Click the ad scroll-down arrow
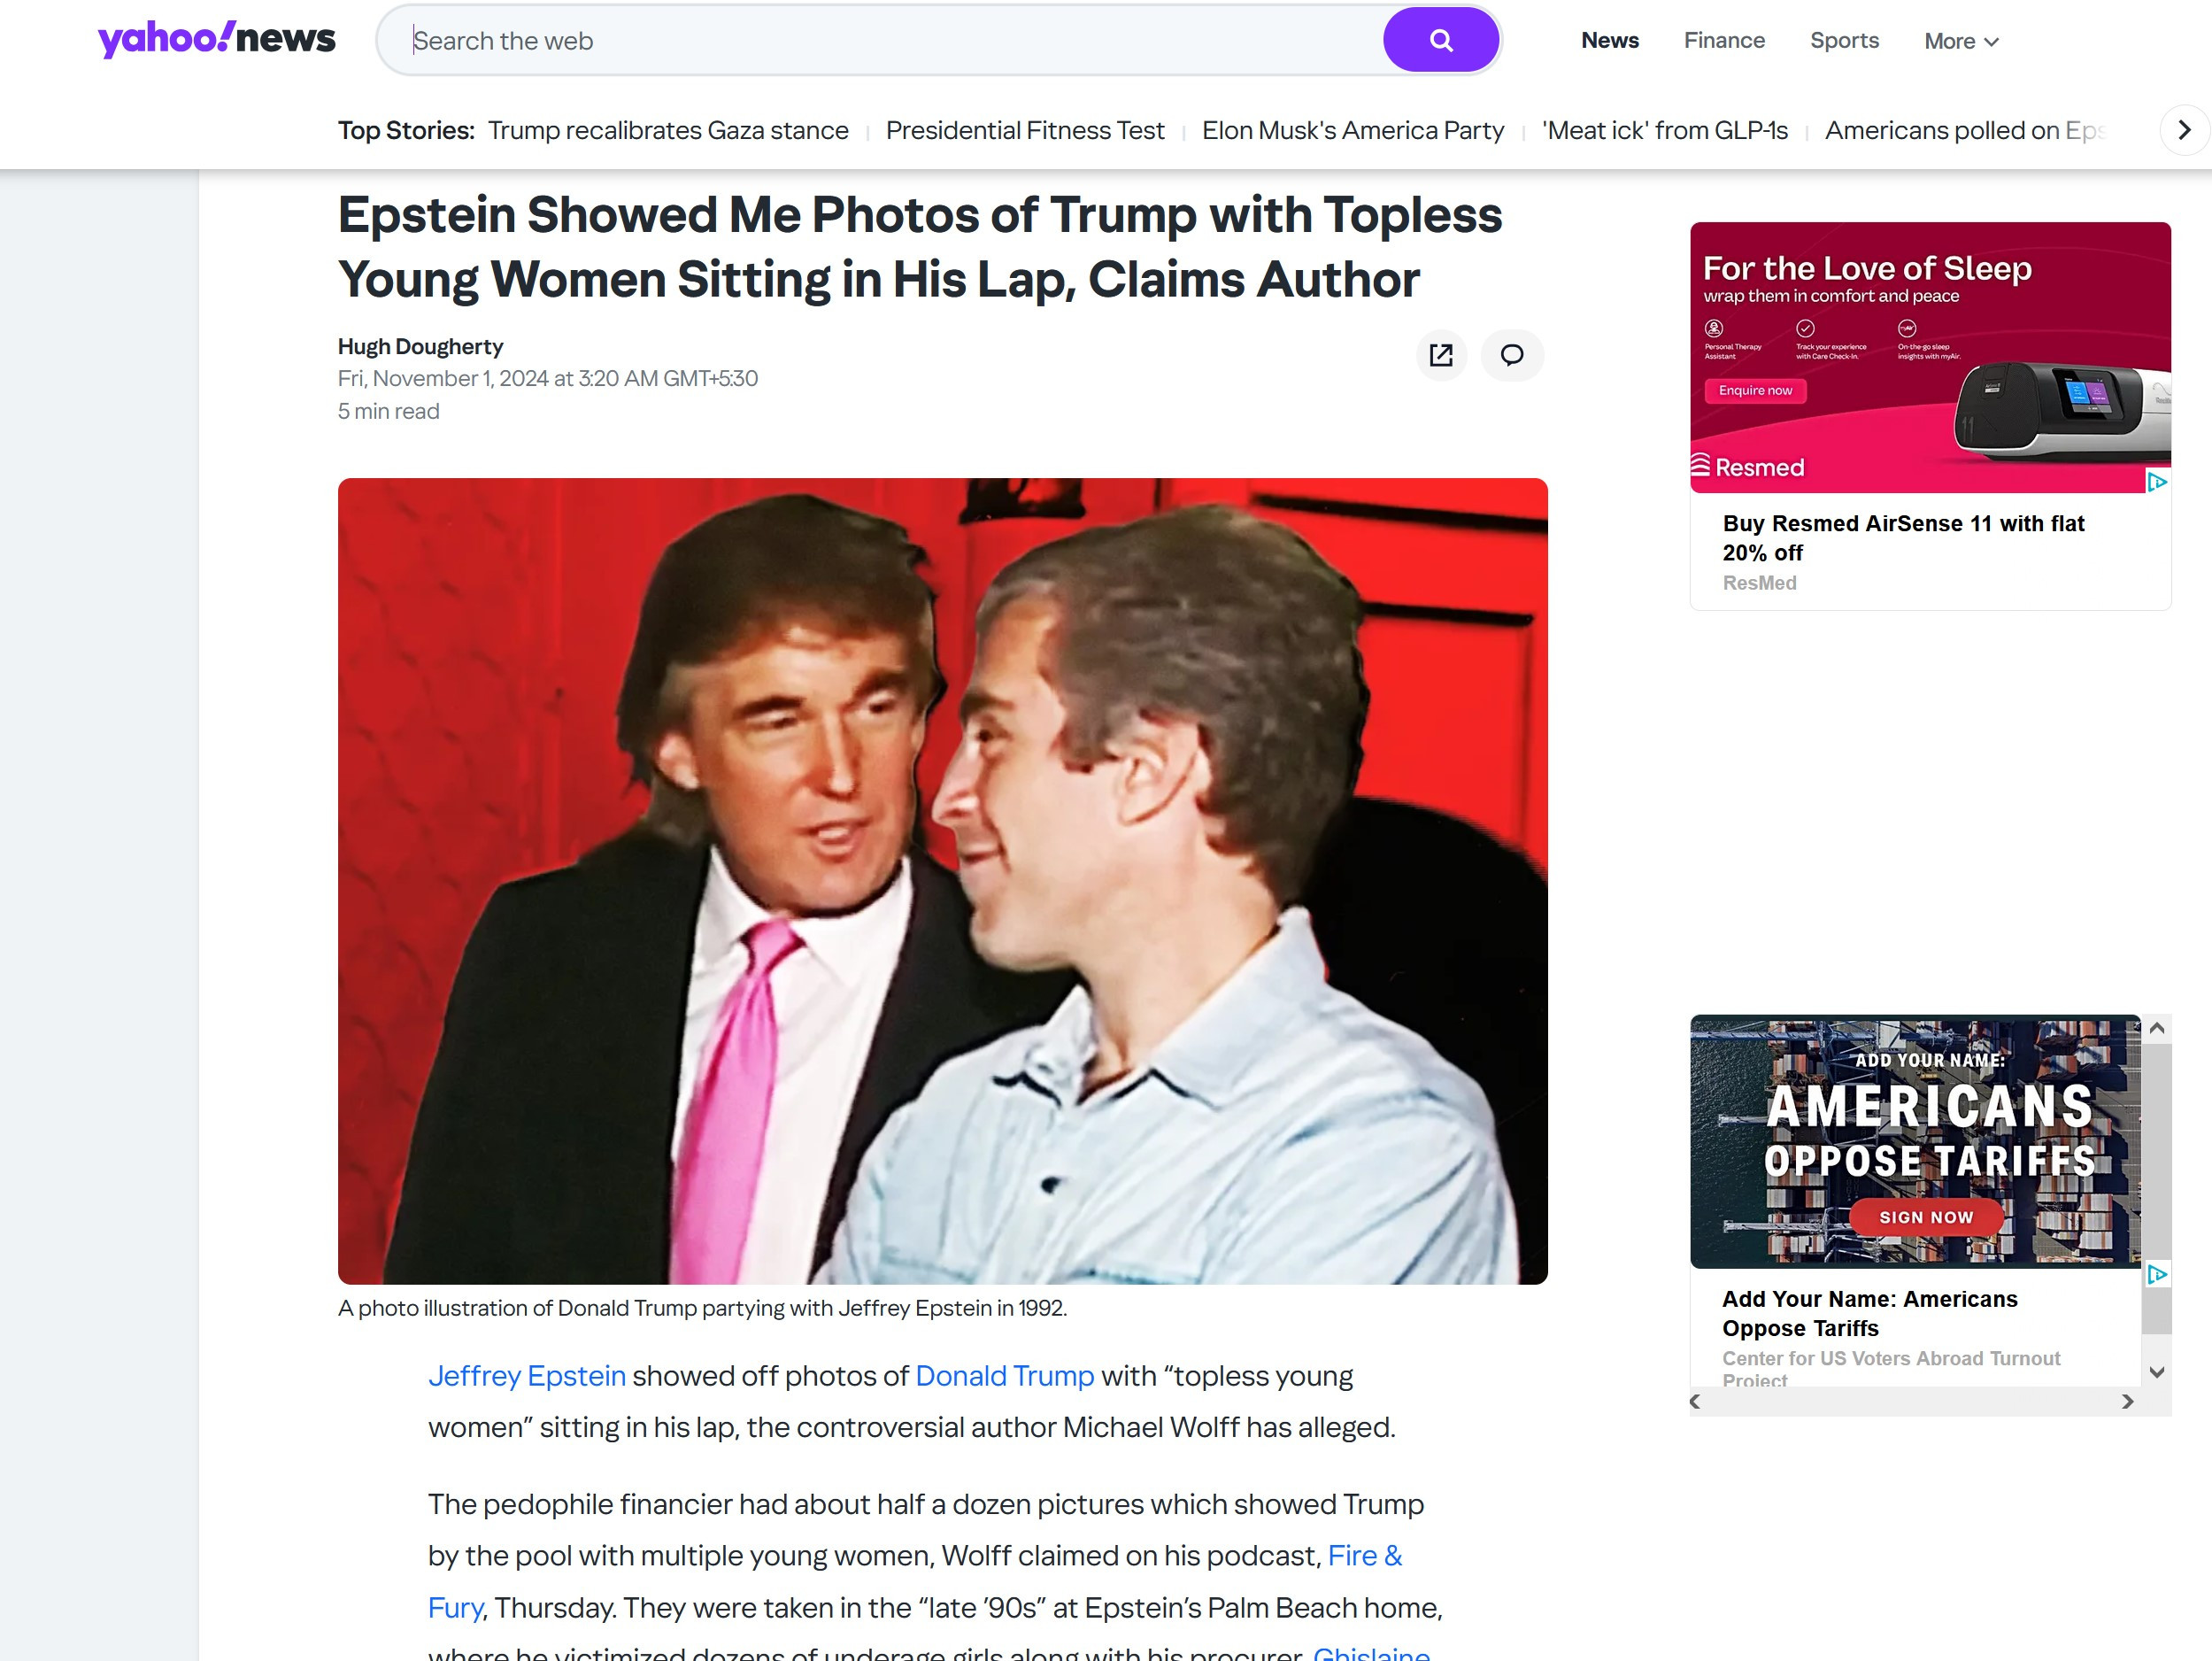 coord(2157,1372)
